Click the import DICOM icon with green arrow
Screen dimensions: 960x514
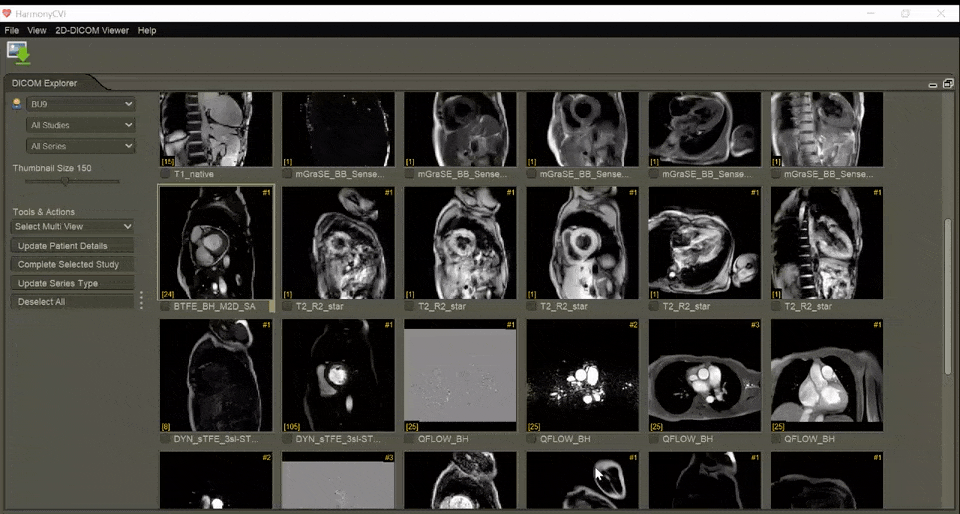18,53
